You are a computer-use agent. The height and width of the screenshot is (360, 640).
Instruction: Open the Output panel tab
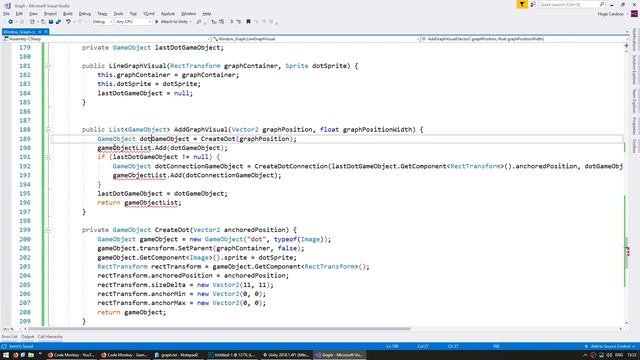[28, 337]
